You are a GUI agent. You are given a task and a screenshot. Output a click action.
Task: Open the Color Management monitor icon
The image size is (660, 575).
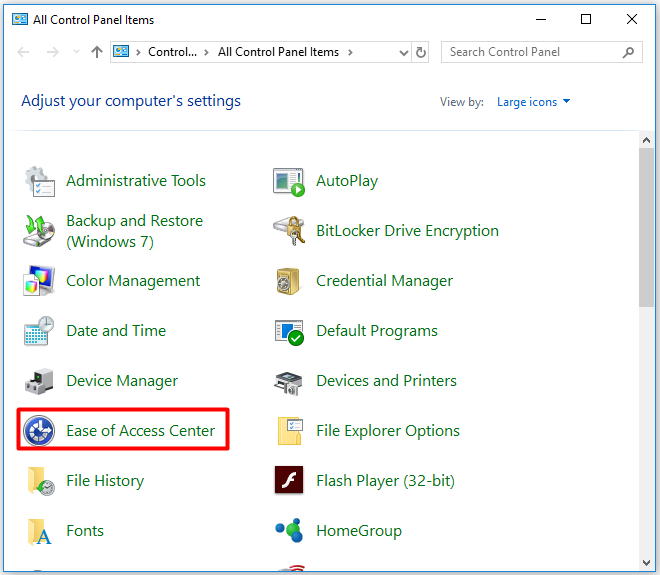pos(39,280)
